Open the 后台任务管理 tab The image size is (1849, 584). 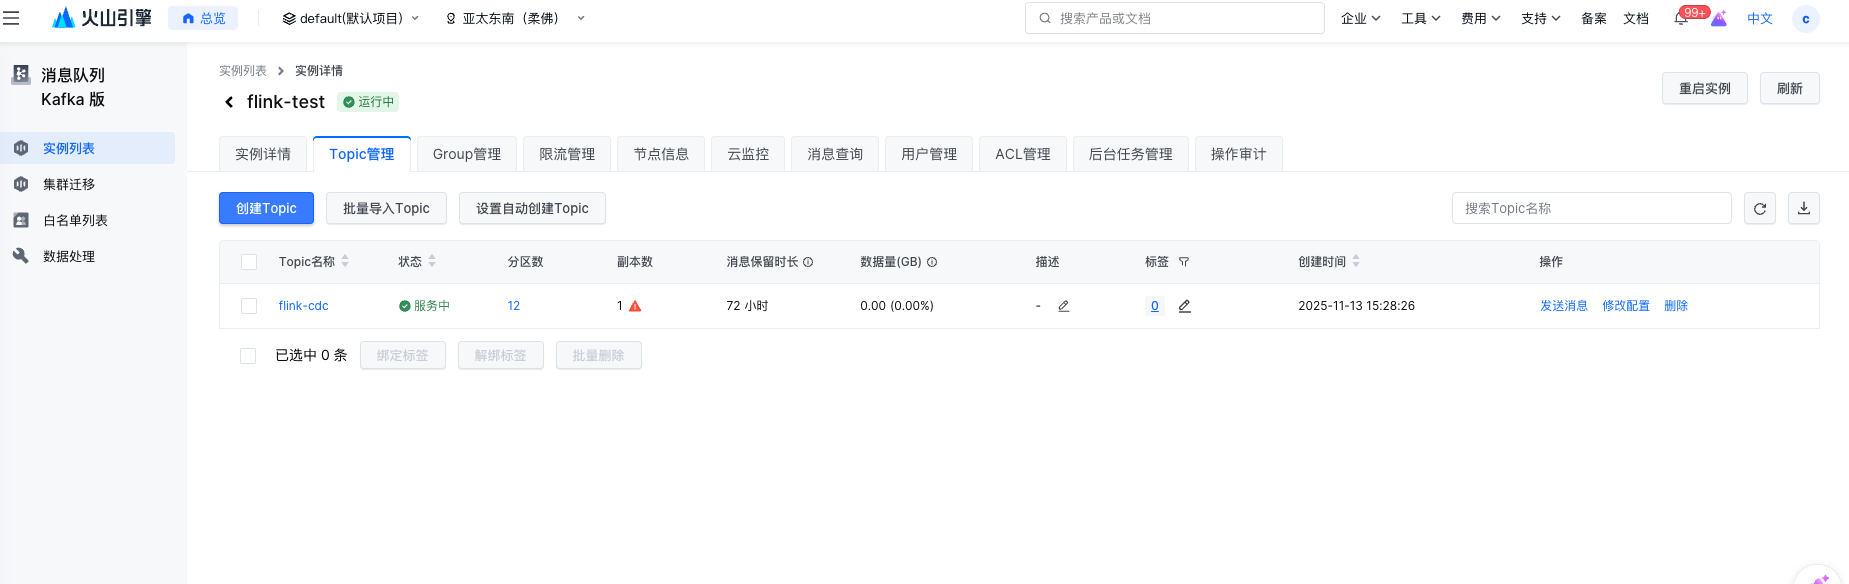tap(1130, 154)
